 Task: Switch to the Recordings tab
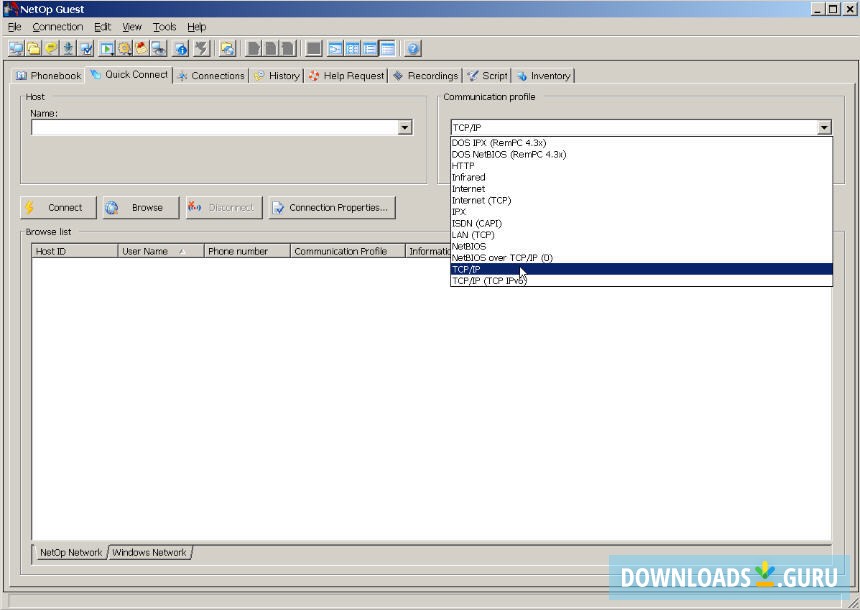point(426,76)
